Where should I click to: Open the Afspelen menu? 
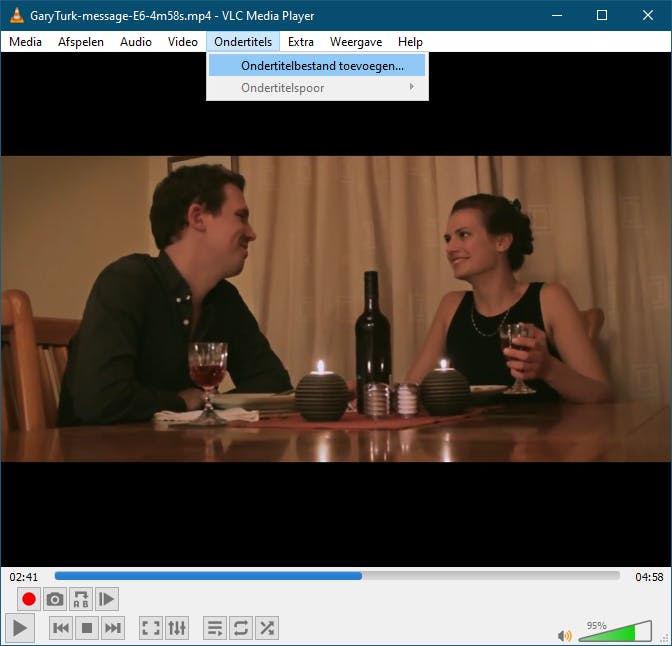[81, 42]
